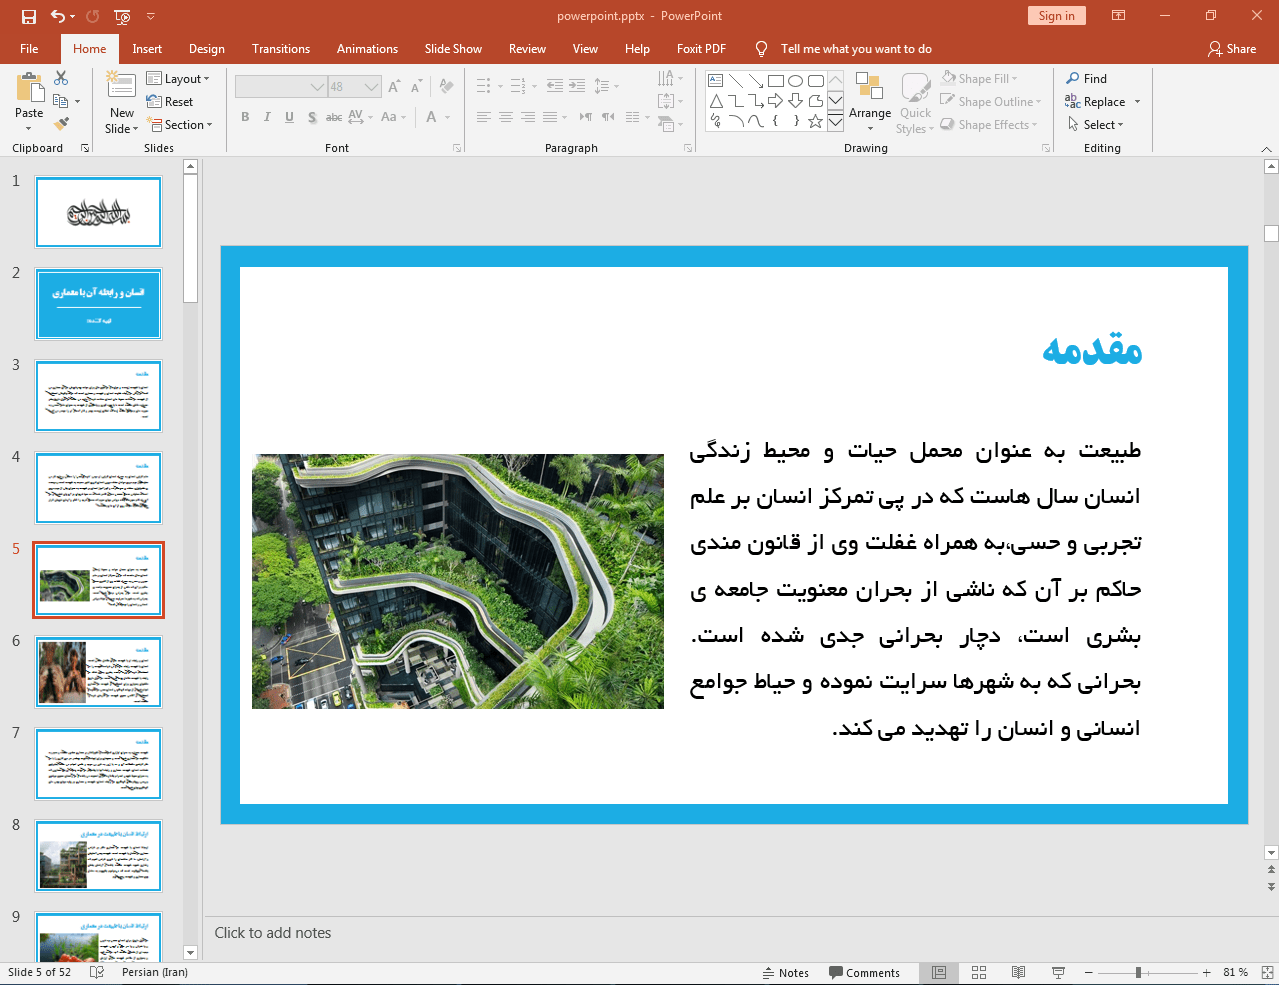Click the Cut scissors icon
1279x985 pixels.
(x=61, y=78)
